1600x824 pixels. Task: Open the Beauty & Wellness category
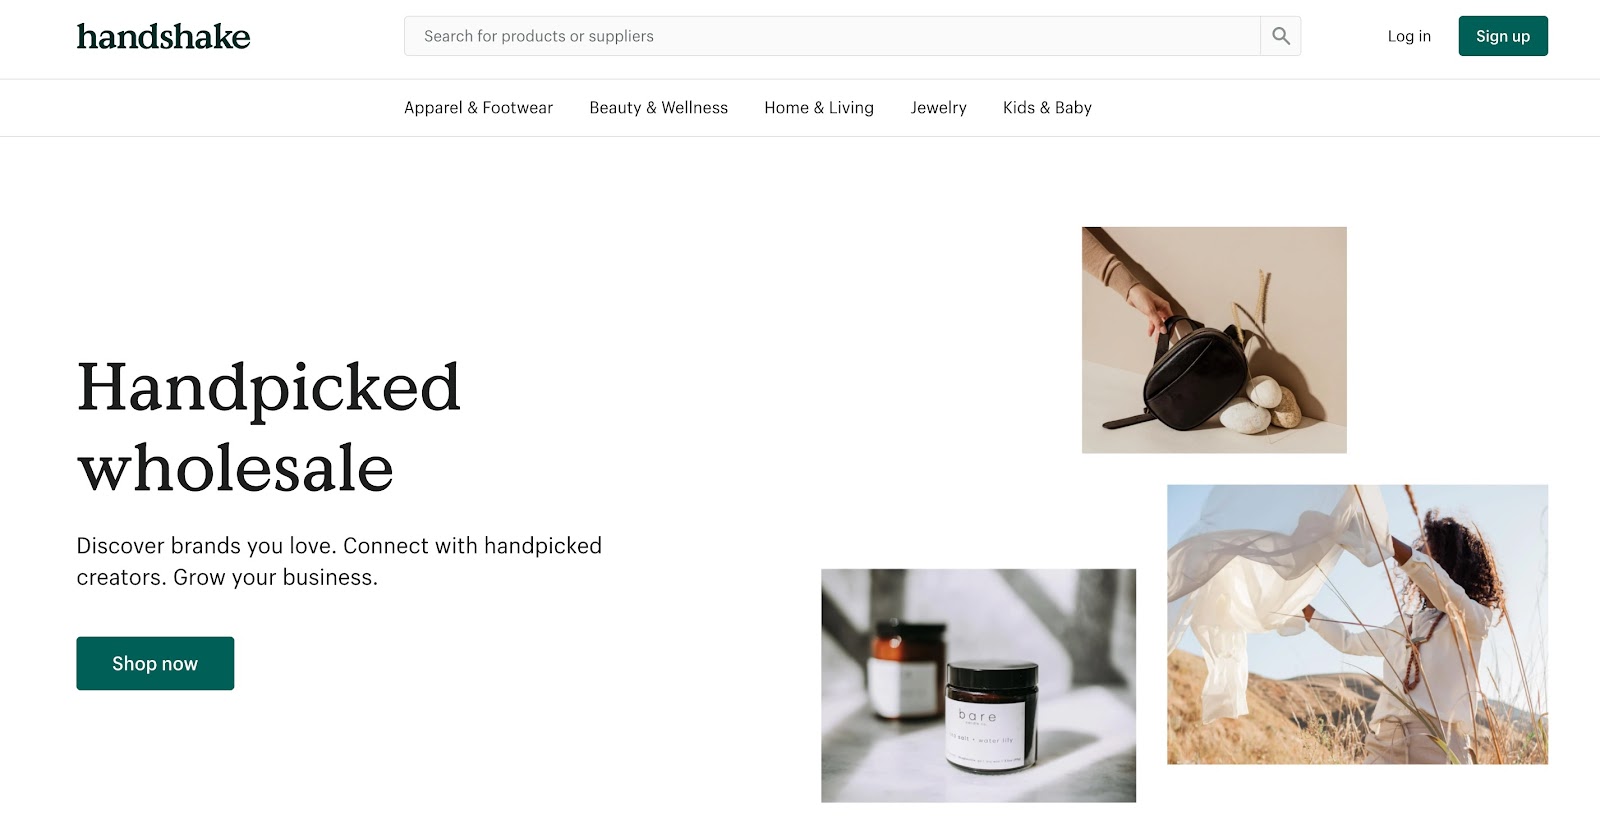(659, 108)
